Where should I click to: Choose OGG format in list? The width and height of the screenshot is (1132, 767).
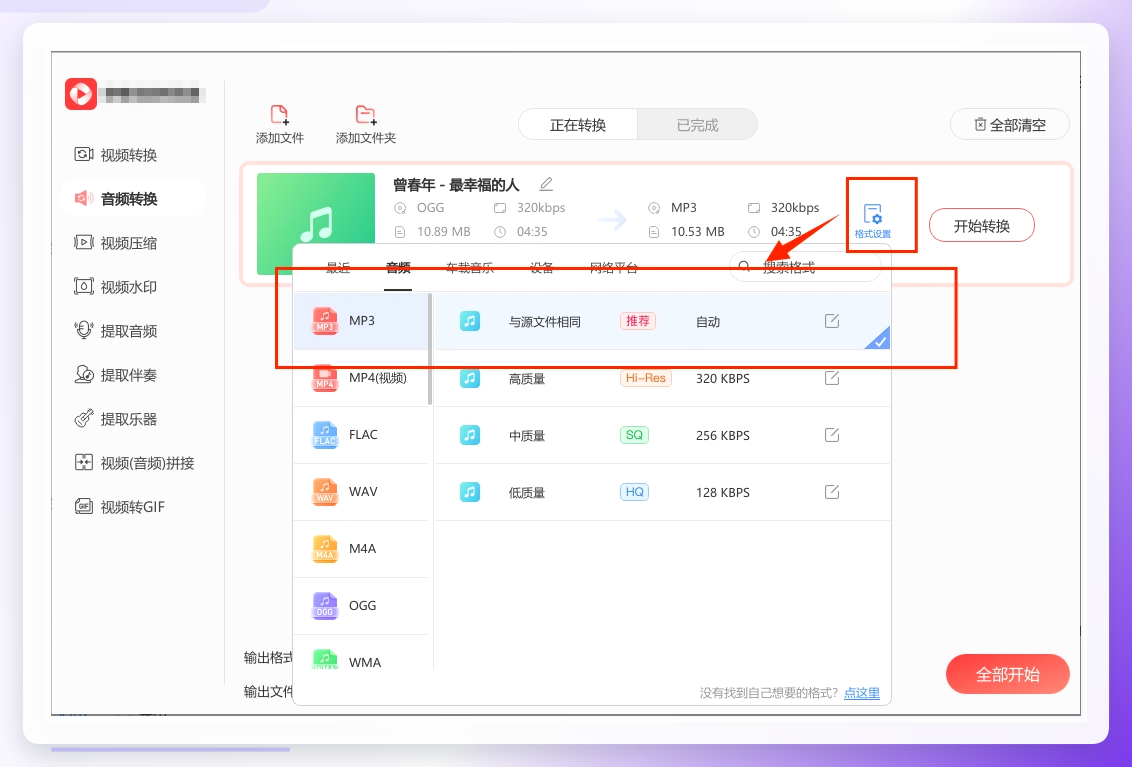[361, 606]
